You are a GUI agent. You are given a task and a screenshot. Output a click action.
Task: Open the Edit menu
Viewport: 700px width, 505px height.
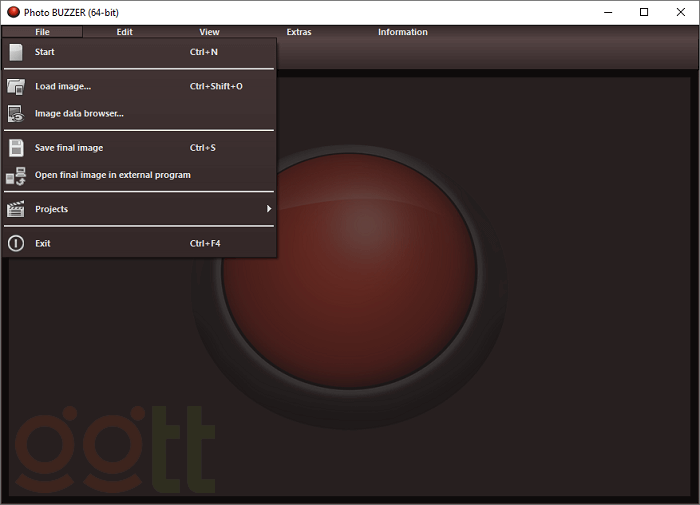pyautogui.click(x=124, y=32)
